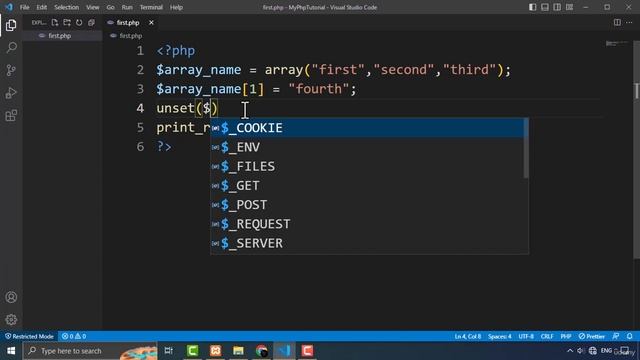This screenshot has height=360, width=640.
Task: Open the editor More Actions menu
Action: pos(629,22)
